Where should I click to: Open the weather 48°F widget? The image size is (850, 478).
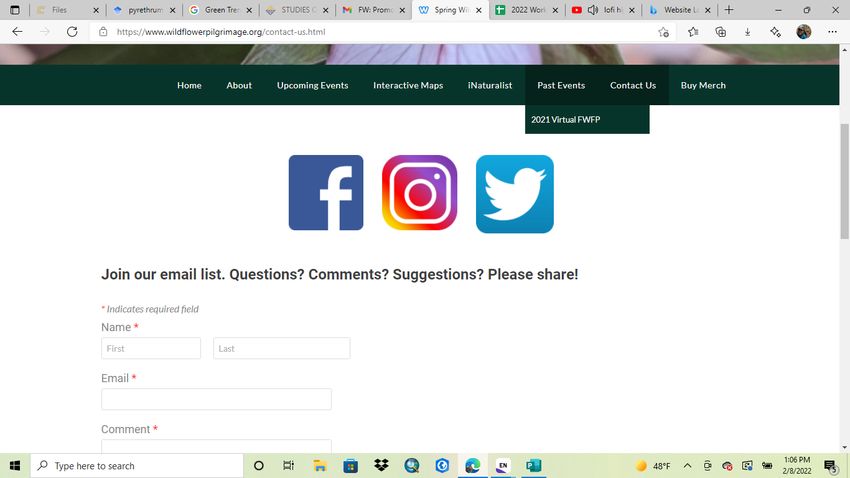point(653,466)
